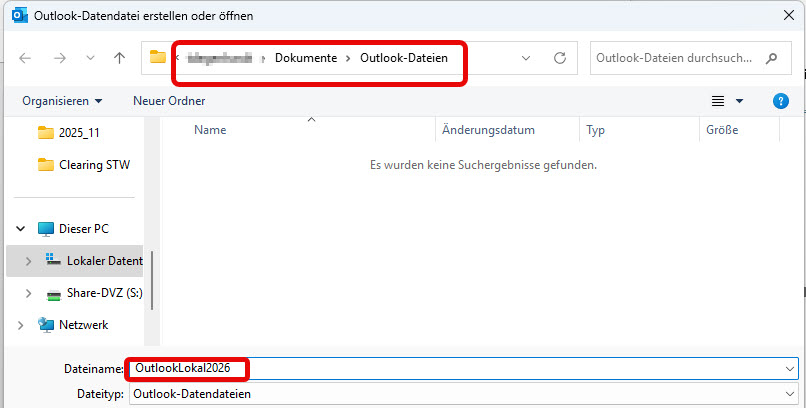Expand the Netzwerk tree node

(x=21, y=325)
